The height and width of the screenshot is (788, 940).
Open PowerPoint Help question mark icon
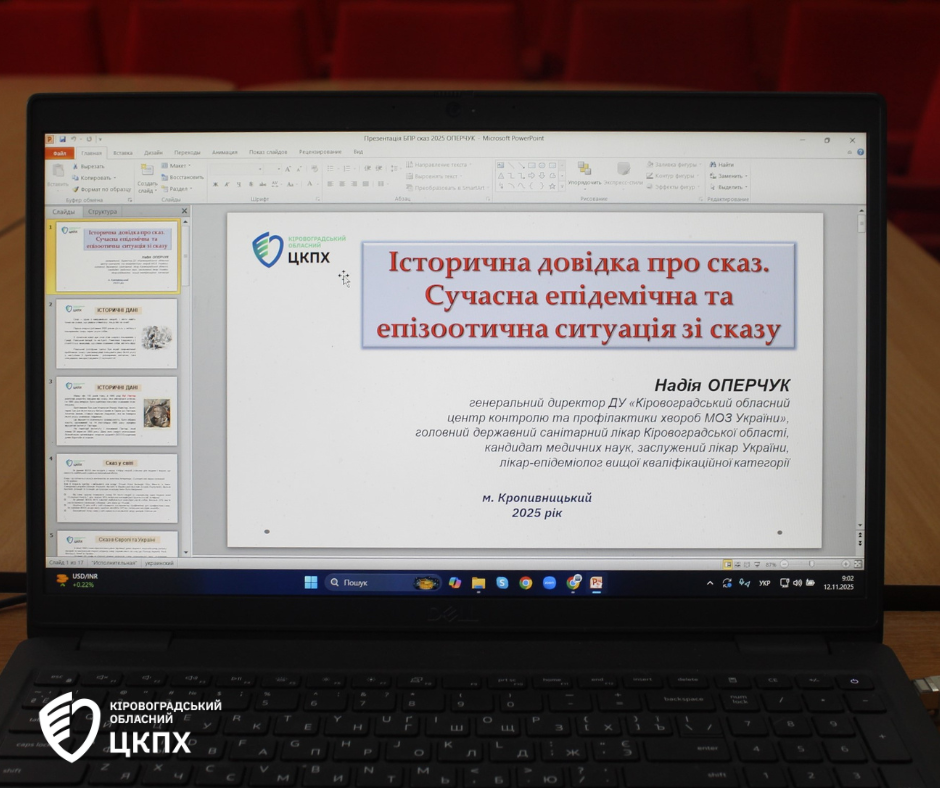(x=860, y=152)
